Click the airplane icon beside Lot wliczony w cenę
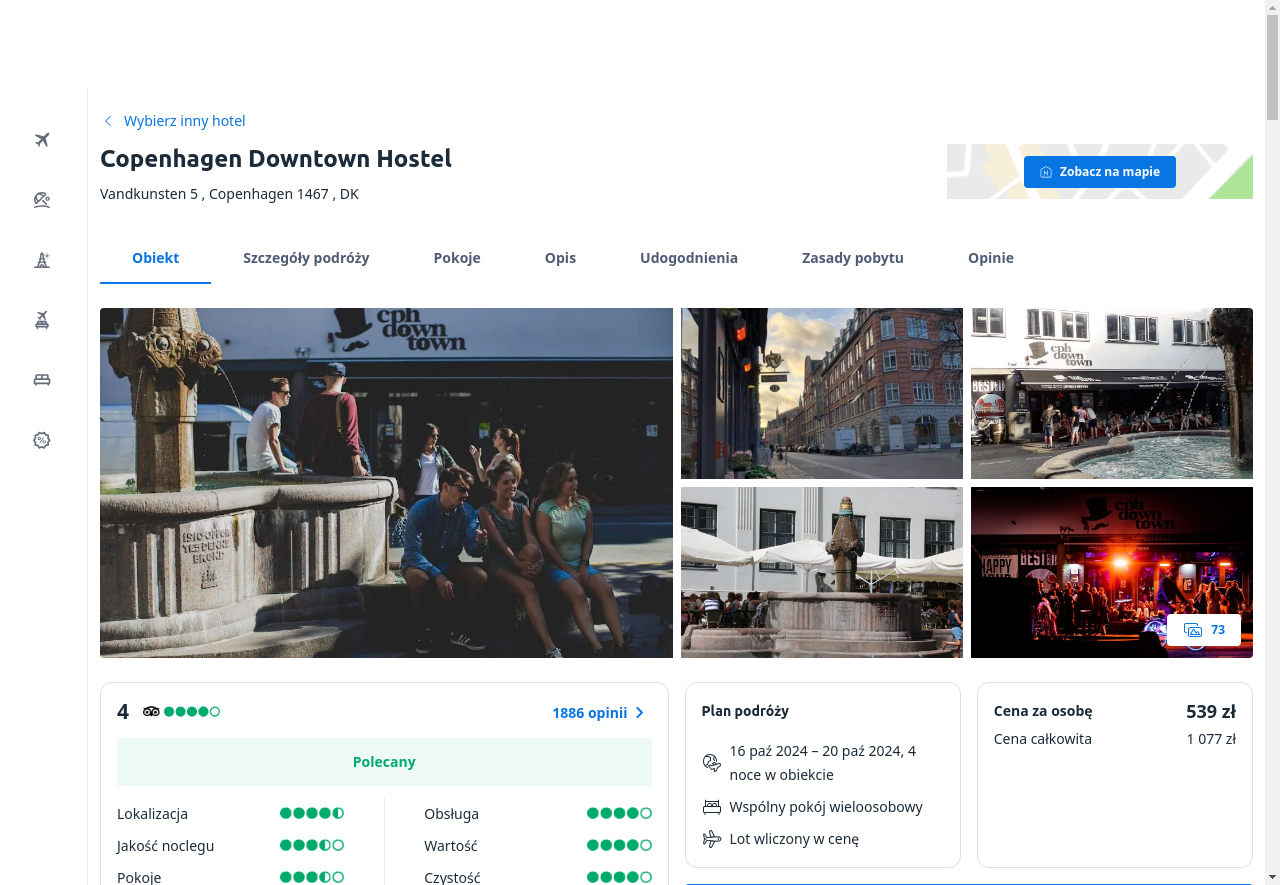The image size is (1280, 885). pos(712,839)
